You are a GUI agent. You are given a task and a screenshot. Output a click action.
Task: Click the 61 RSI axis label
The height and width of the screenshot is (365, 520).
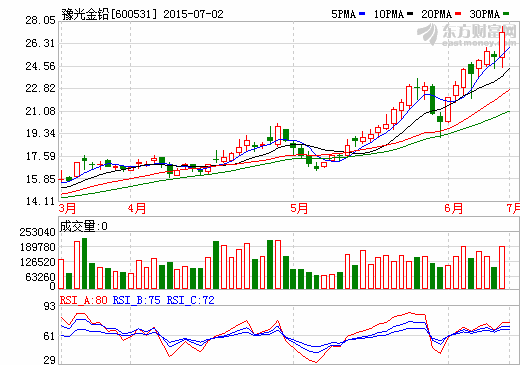point(50,336)
